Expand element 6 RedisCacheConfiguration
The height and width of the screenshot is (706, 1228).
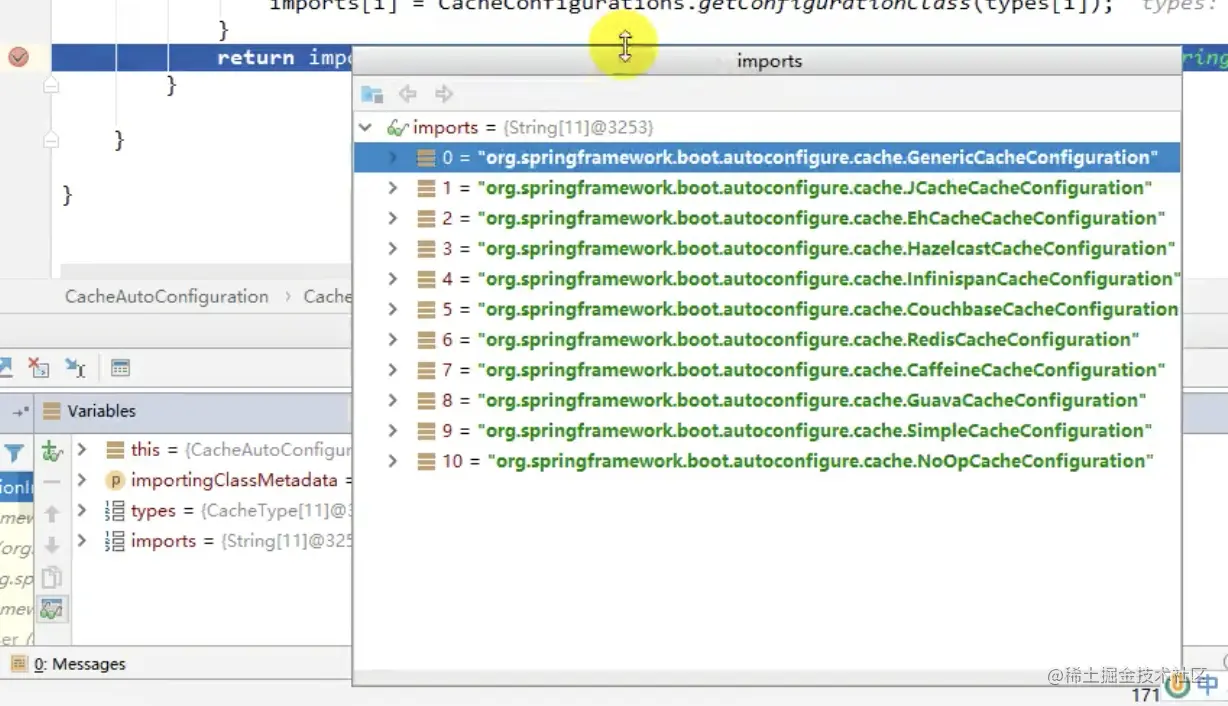click(x=393, y=340)
